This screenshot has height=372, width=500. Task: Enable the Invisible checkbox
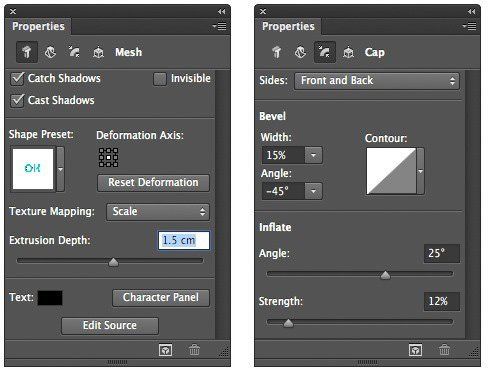[x=160, y=79]
